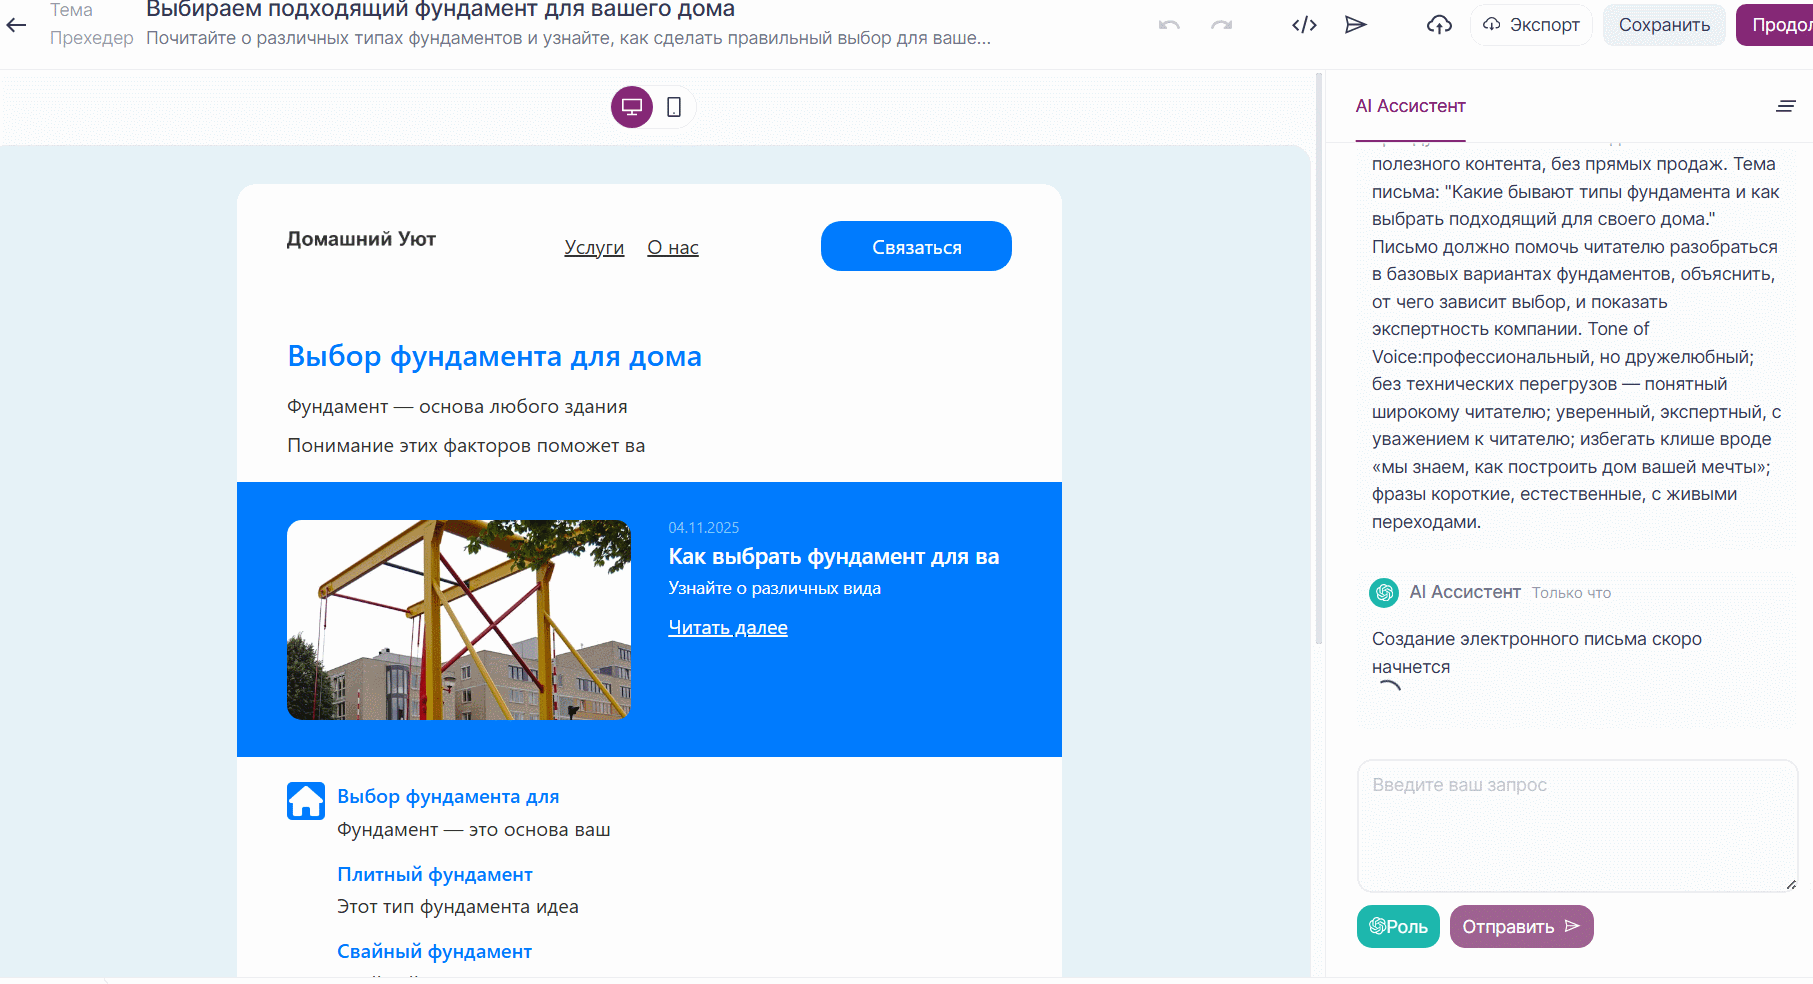The image size is (1813, 984).
Task: Open the О нас link
Action: (x=673, y=247)
